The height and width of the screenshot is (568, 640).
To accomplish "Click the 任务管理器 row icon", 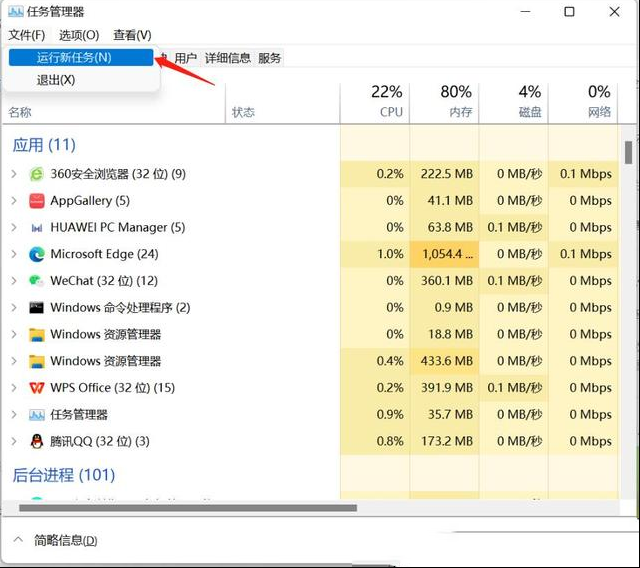I will pyautogui.click(x=36, y=415).
